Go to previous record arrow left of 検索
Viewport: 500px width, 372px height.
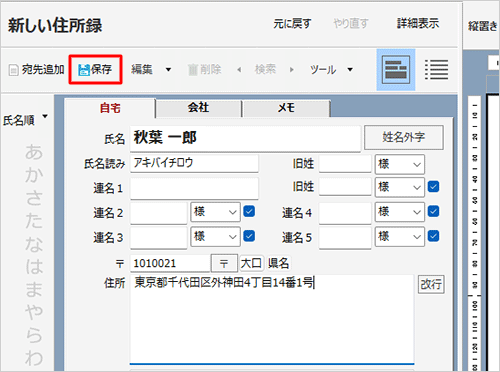coord(239,70)
